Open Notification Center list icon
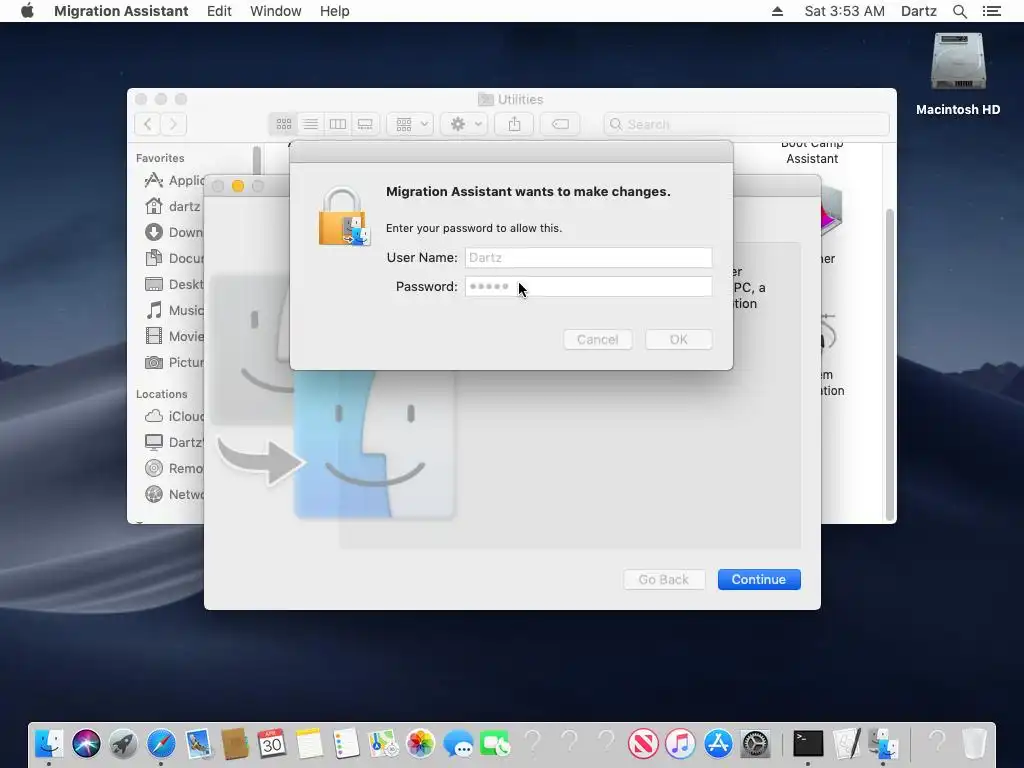 click(991, 11)
